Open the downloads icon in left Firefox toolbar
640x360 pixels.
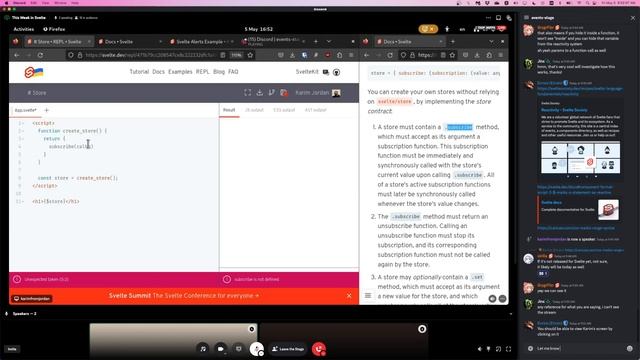coord(292,55)
